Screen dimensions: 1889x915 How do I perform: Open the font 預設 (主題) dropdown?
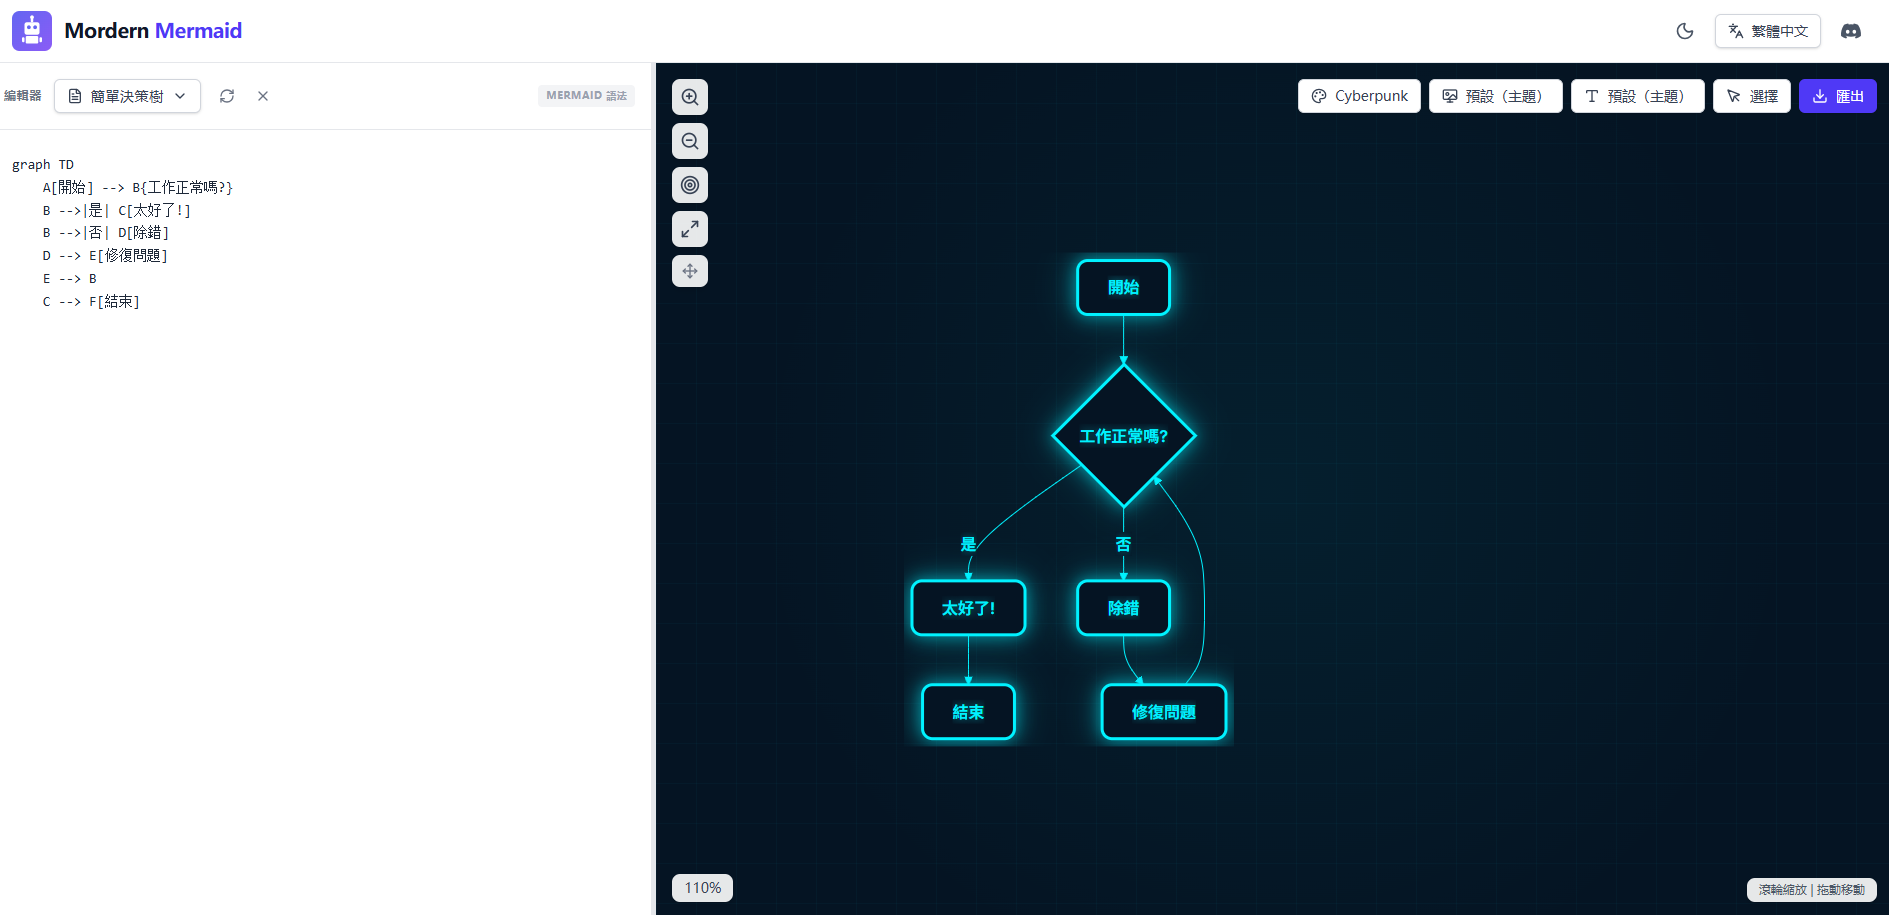1637,96
